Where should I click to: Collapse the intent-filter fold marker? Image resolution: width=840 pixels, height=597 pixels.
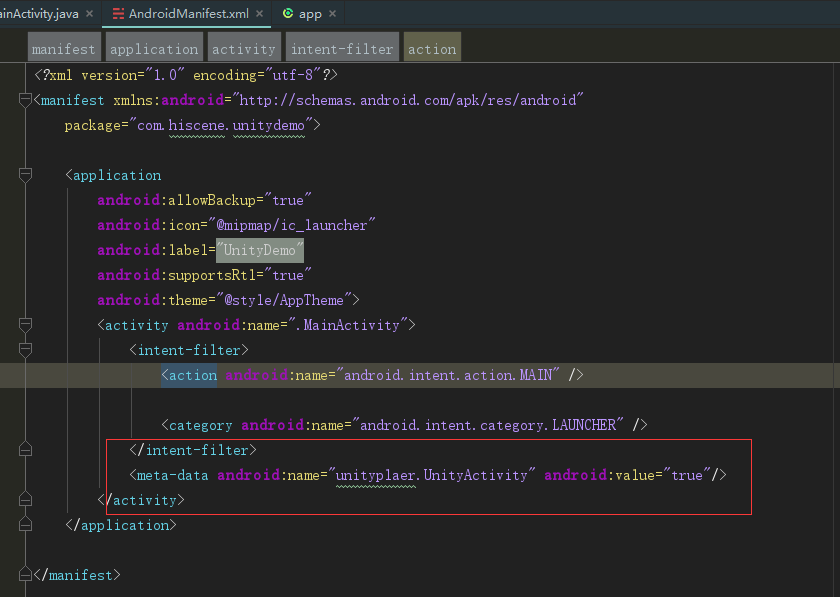23,350
